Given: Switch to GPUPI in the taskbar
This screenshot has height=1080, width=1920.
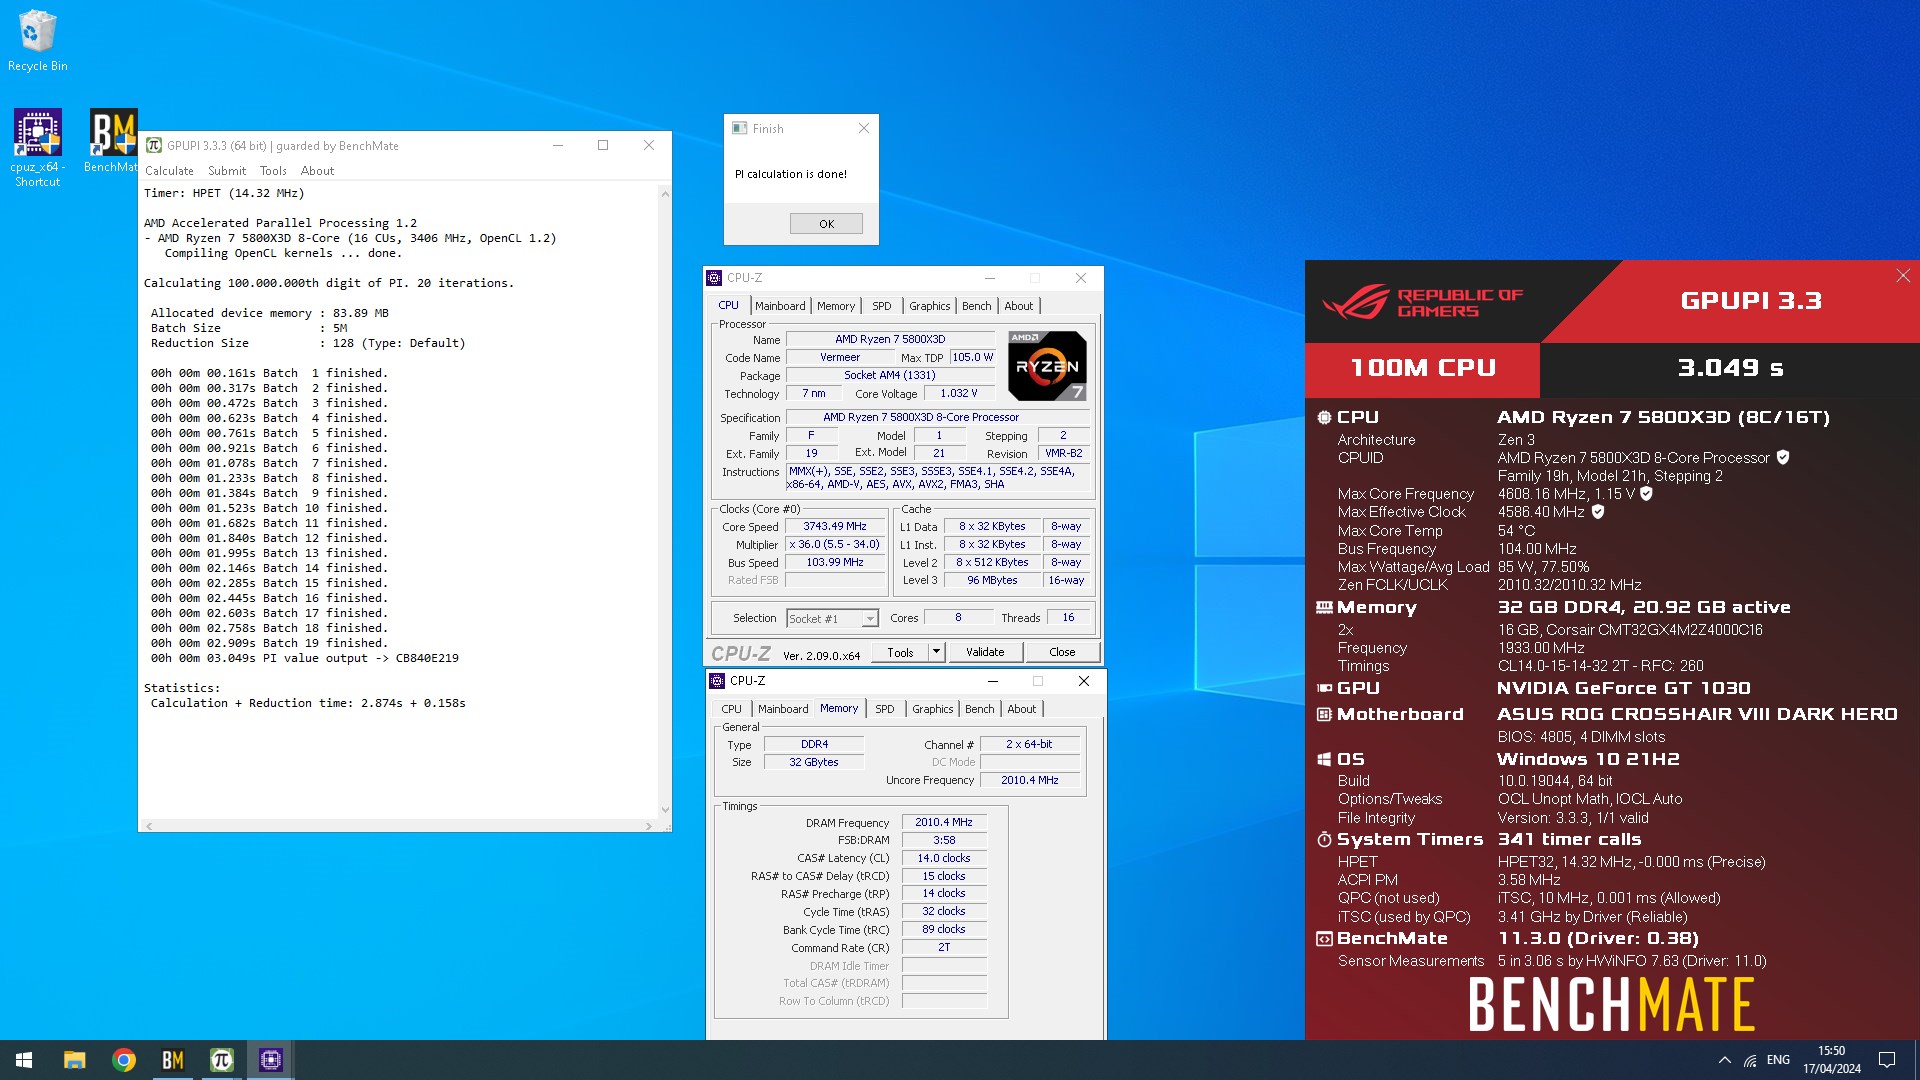Looking at the screenshot, I should coord(222,1060).
